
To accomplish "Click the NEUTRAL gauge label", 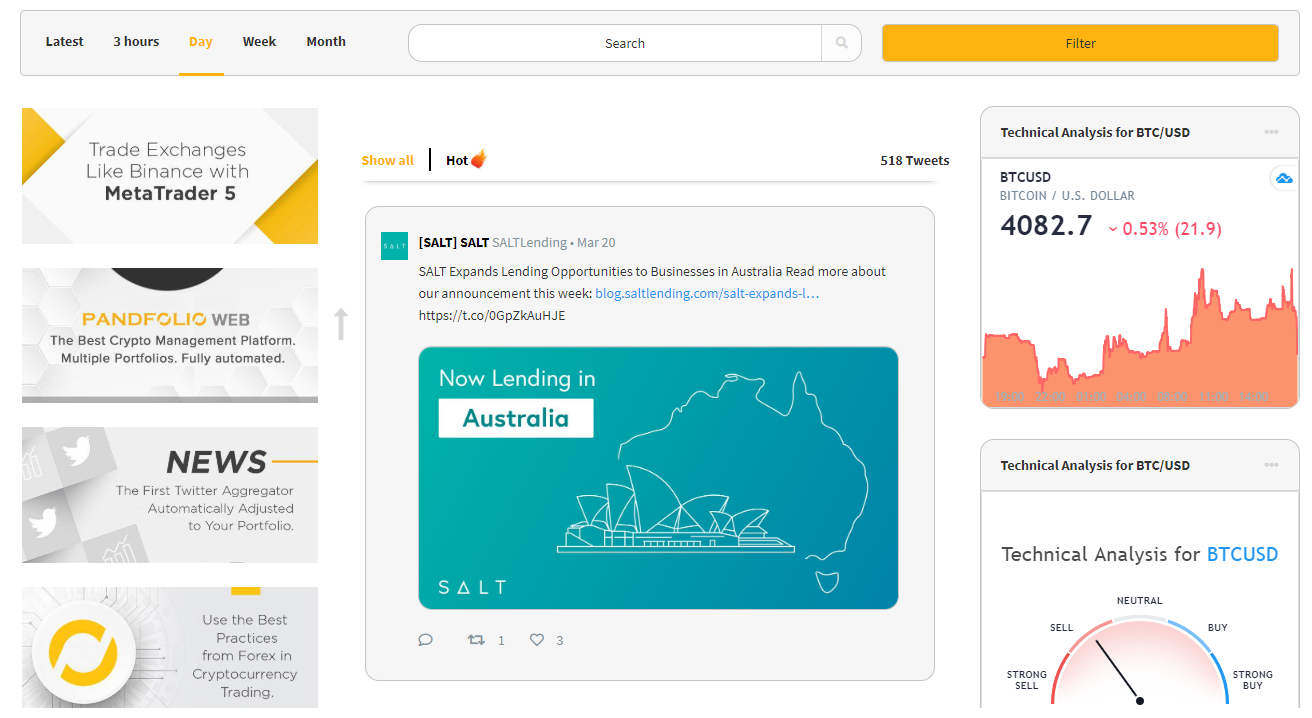I will click(1140, 601).
